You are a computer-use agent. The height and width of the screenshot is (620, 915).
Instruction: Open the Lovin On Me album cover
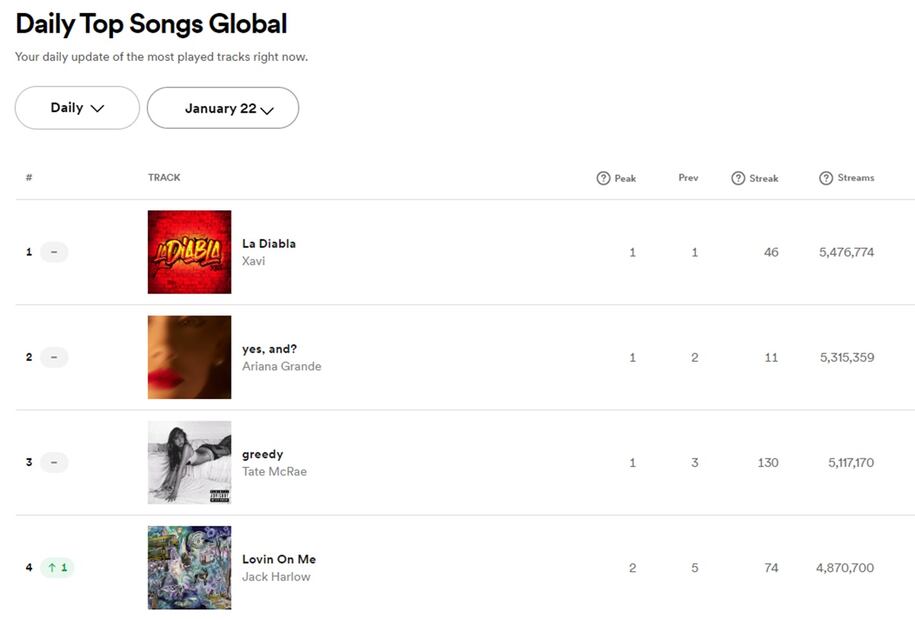pyautogui.click(x=189, y=568)
